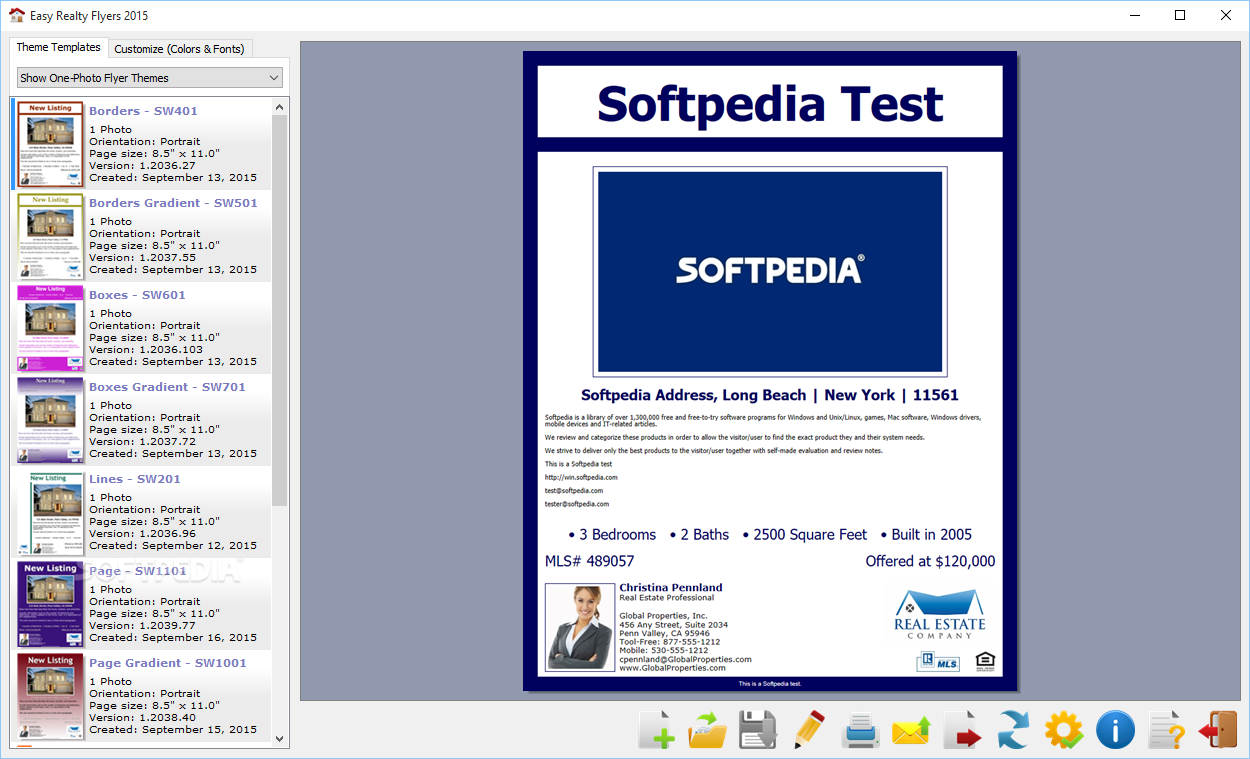Pick Page - SW1101 theme thumbnail
This screenshot has height=759, width=1250.
pos(50,604)
